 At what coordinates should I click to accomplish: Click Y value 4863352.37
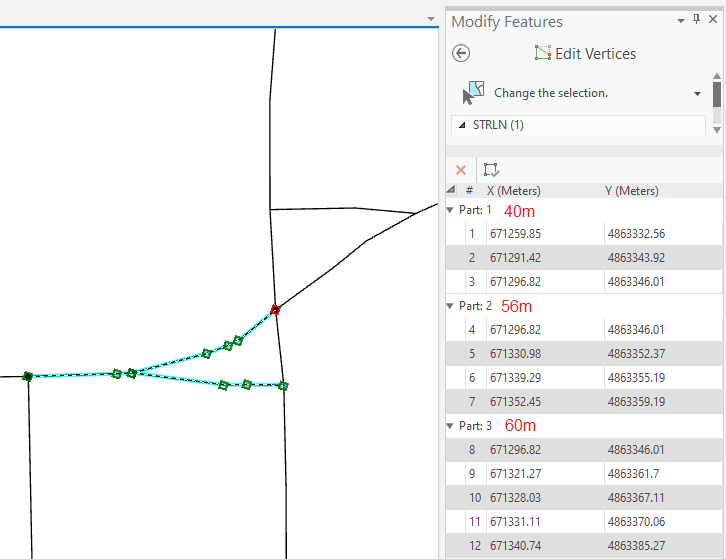[636, 354]
